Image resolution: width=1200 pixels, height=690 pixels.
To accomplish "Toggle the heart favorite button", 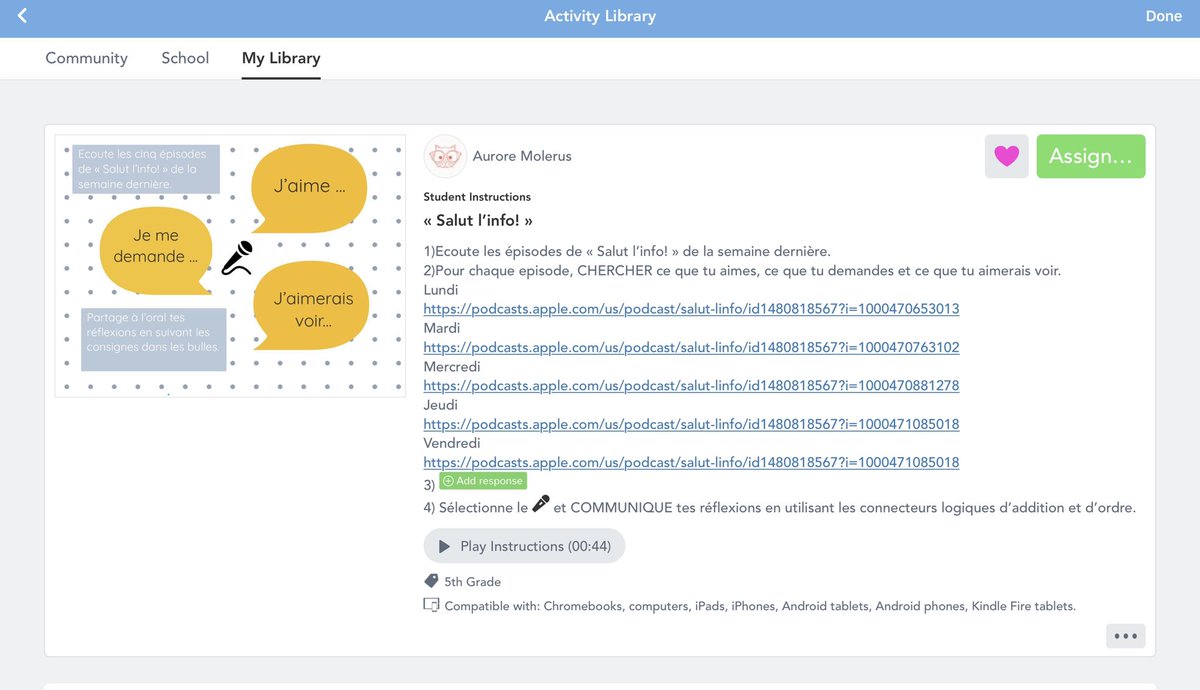I will [x=1006, y=156].
